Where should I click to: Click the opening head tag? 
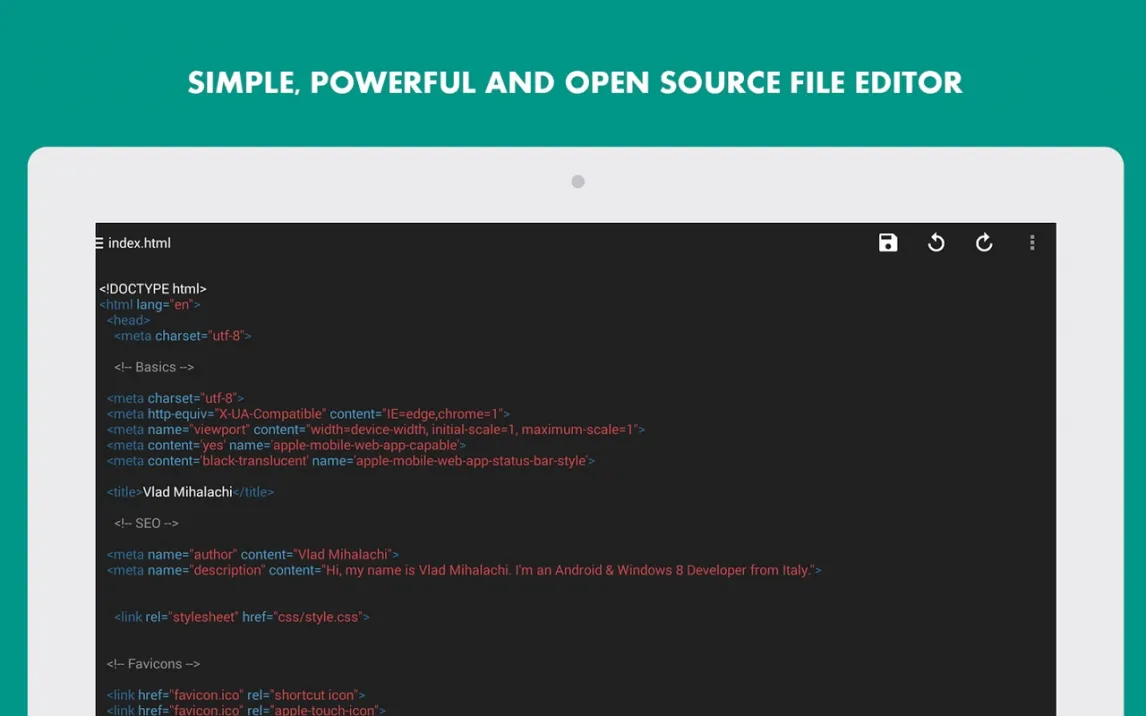[x=129, y=321]
